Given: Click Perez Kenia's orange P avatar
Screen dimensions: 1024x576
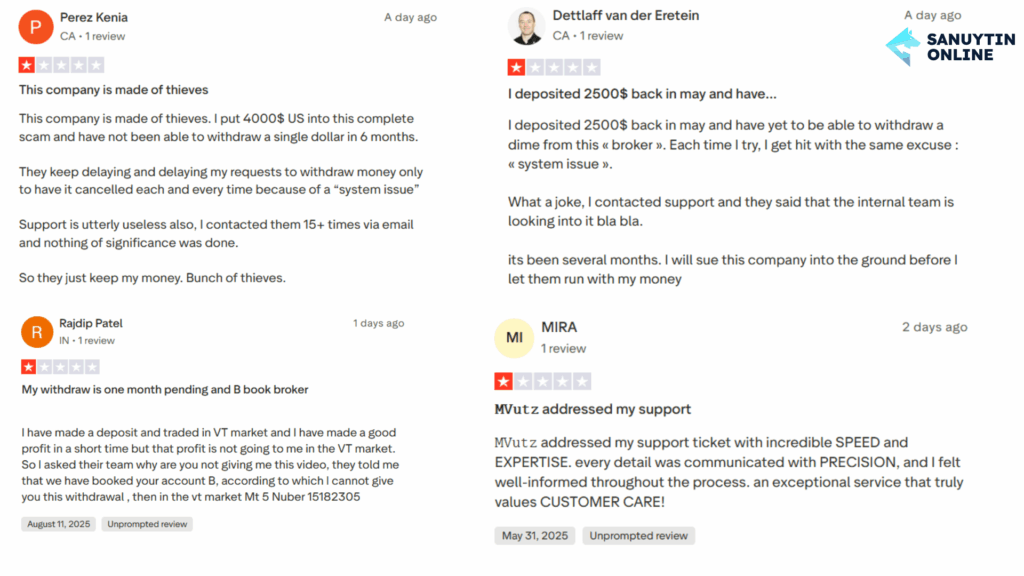Looking at the screenshot, I should [36, 27].
